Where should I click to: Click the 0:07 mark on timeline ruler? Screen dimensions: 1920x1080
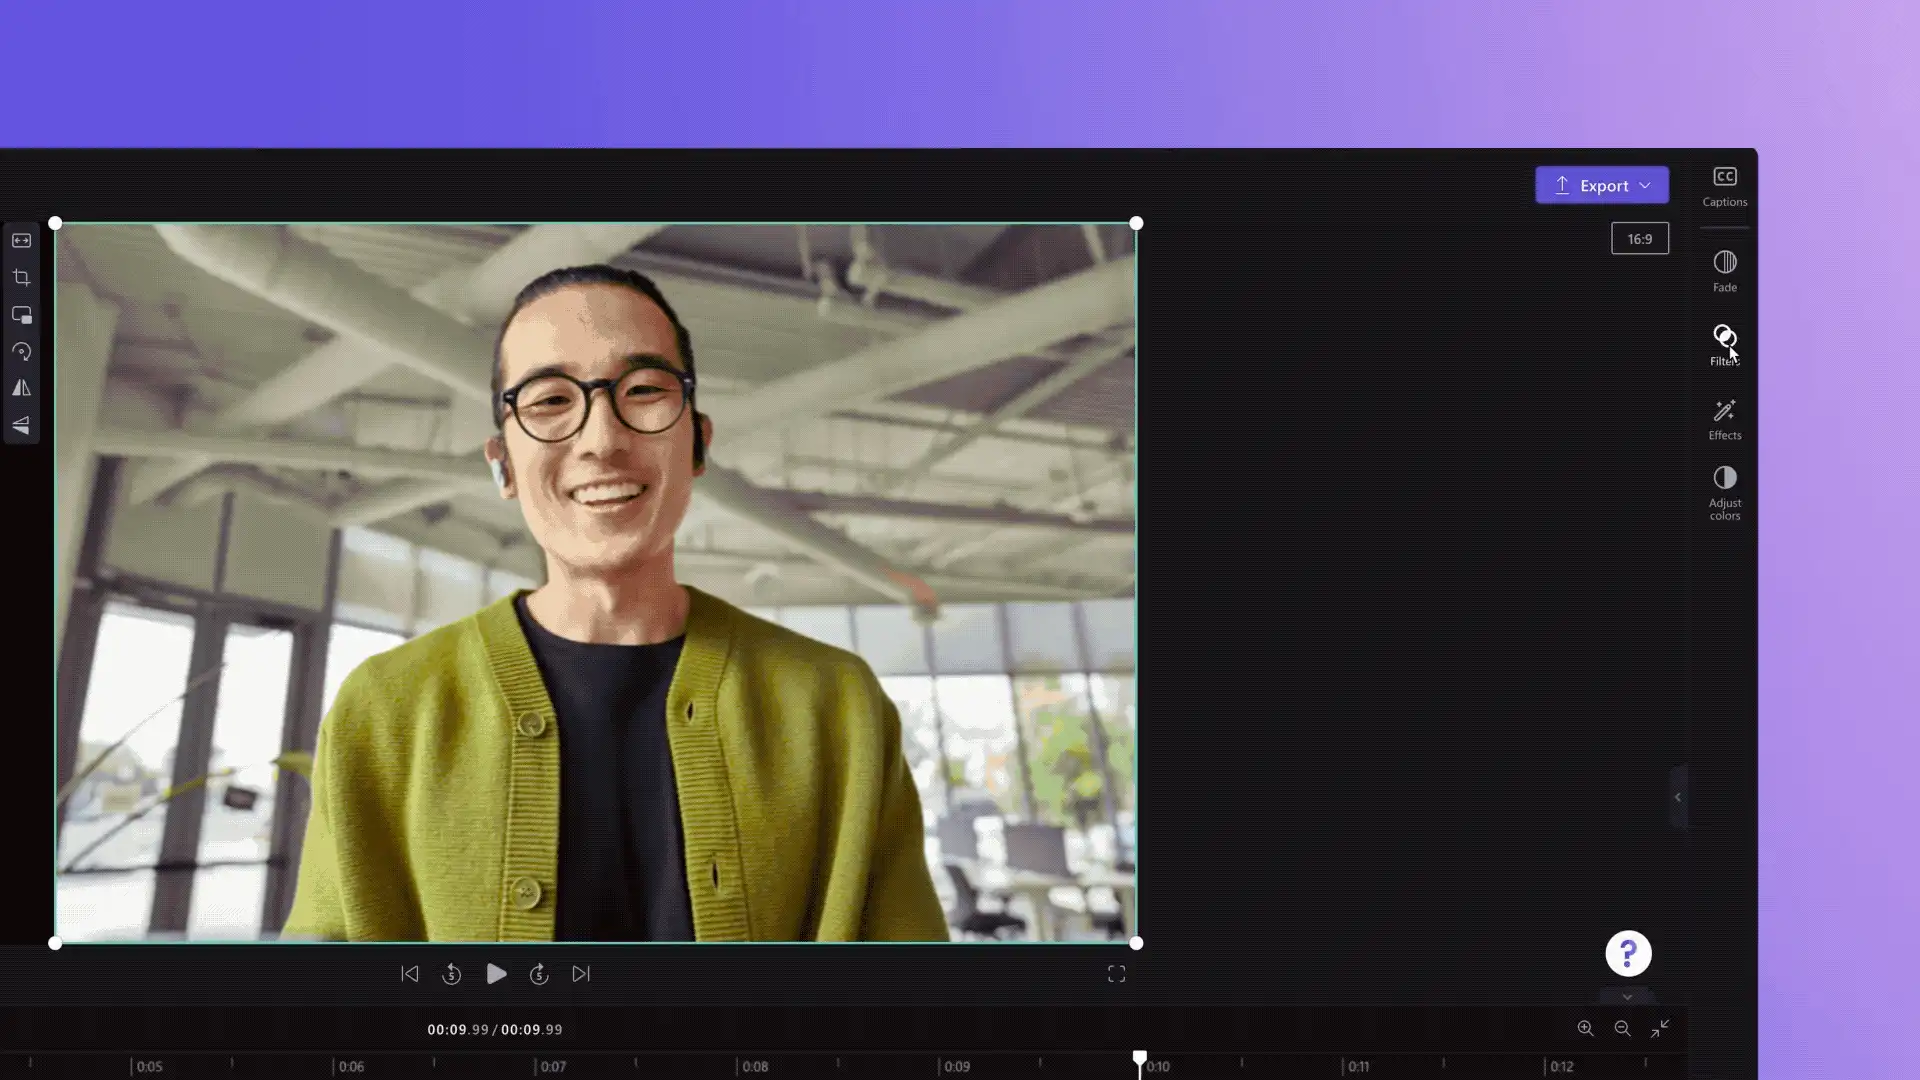(553, 1067)
